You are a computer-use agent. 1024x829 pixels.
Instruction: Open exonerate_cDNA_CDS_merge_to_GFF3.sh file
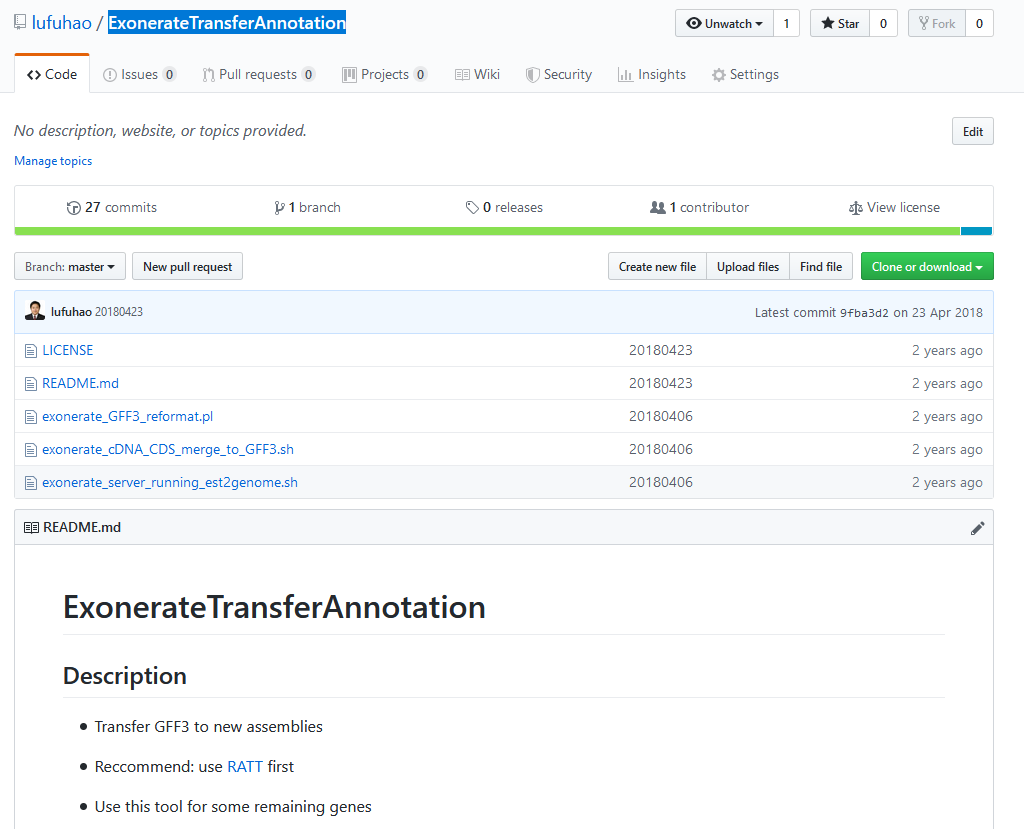168,449
